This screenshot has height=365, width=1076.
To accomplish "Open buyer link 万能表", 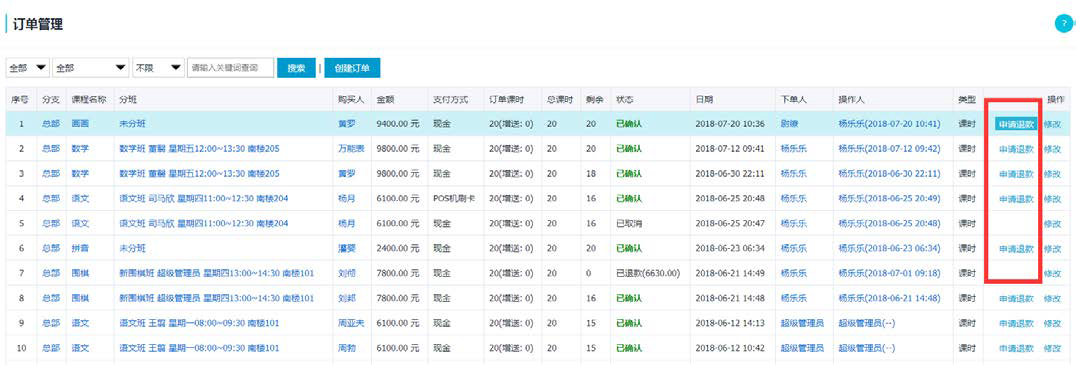I will pyautogui.click(x=350, y=149).
